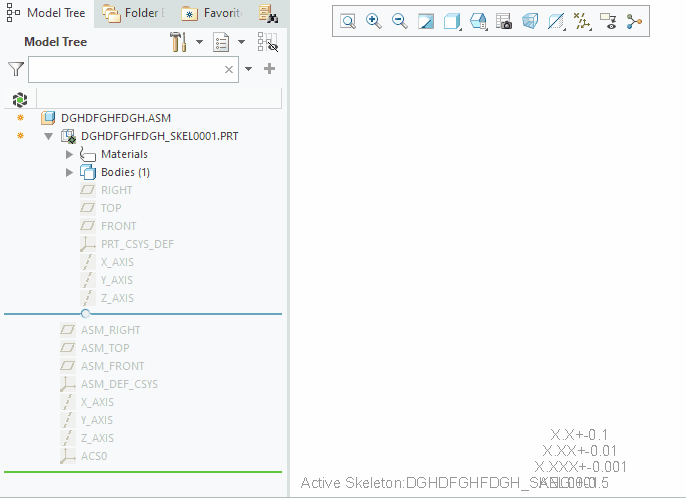The height and width of the screenshot is (498, 686).
Task: Select DGHDFGHFDGH.ASM in the tree
Action: click(x=116, y=118)
